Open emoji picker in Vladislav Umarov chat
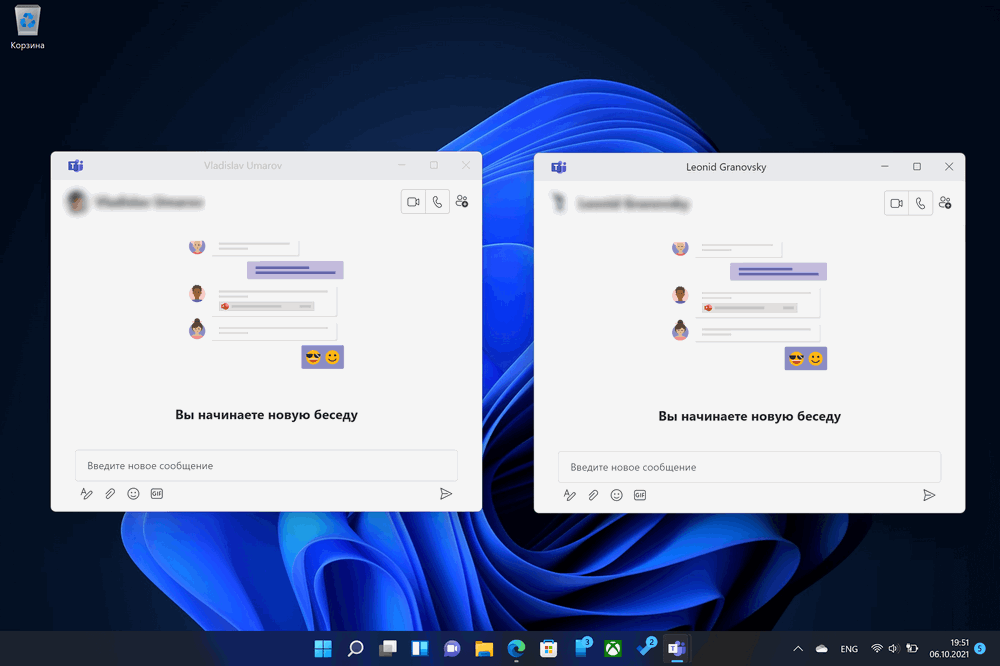The width and height of the screenshot is (1000, 666). pos(133,494)
